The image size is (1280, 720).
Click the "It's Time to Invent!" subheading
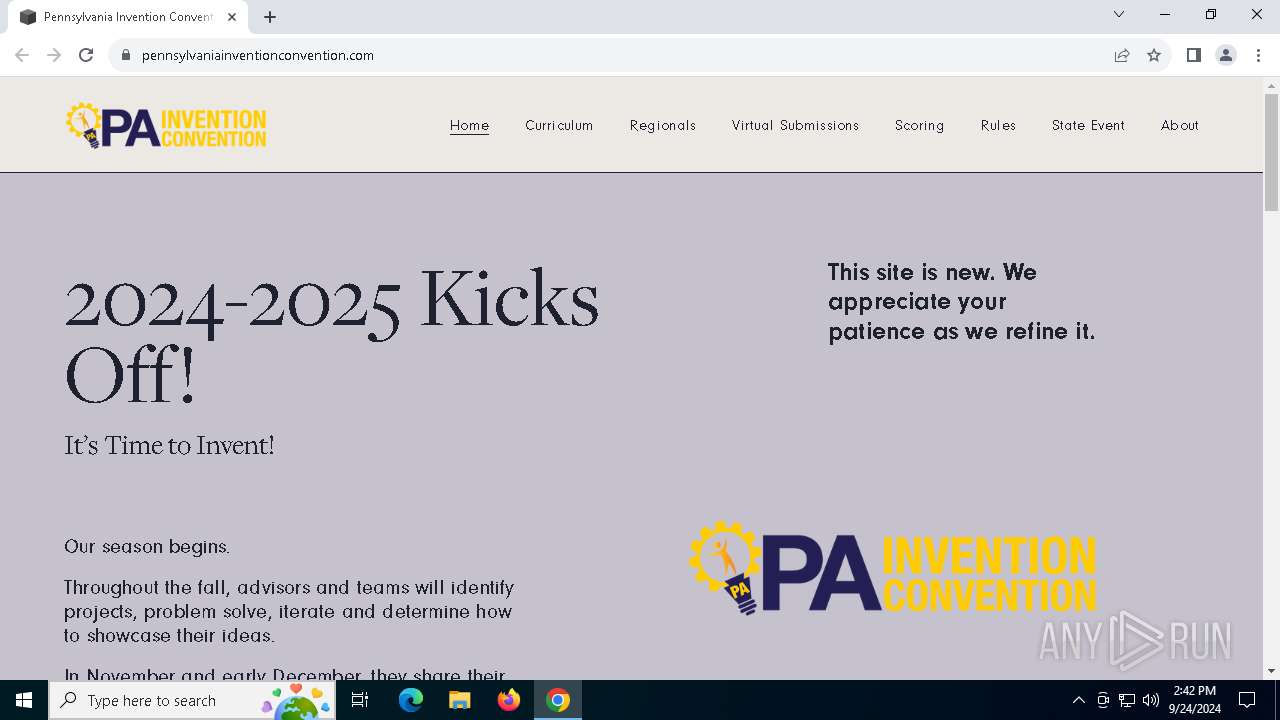coord(169,445)
